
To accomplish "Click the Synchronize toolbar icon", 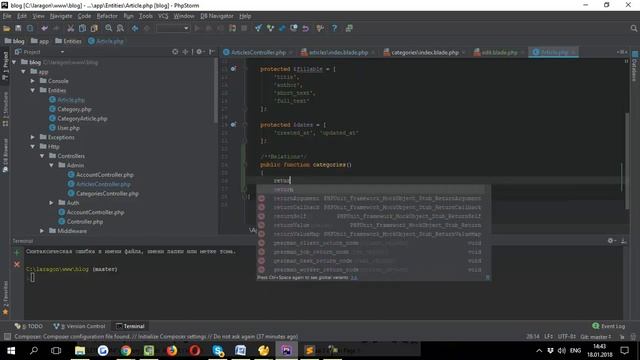I will pyautogui.click(x=30, y=28).
